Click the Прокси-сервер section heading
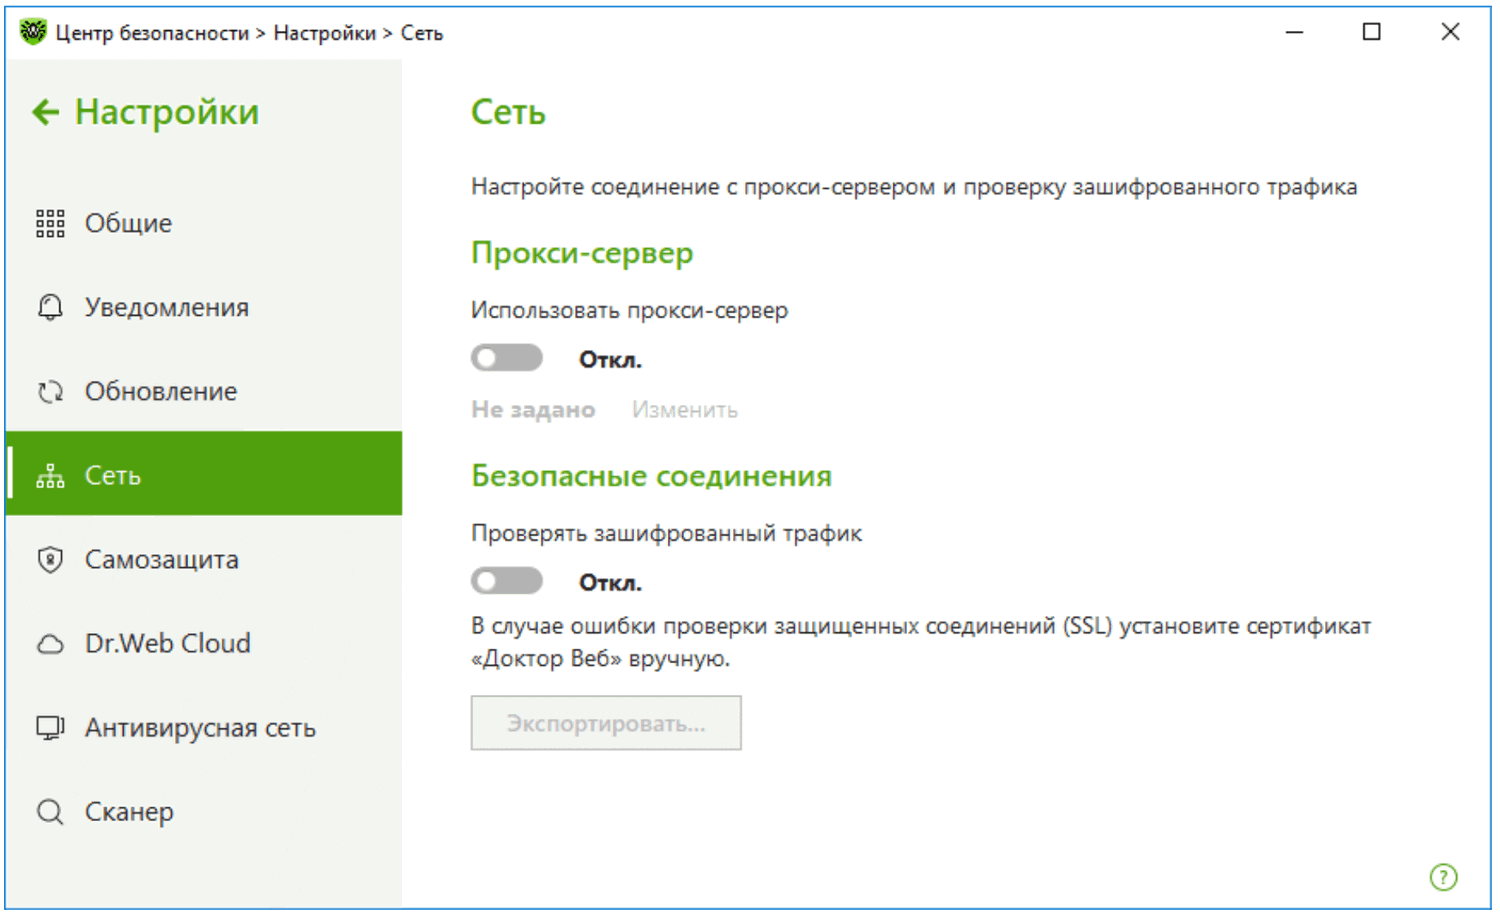This screenshot has width=1500, height=918. click(x=582, y=253)
